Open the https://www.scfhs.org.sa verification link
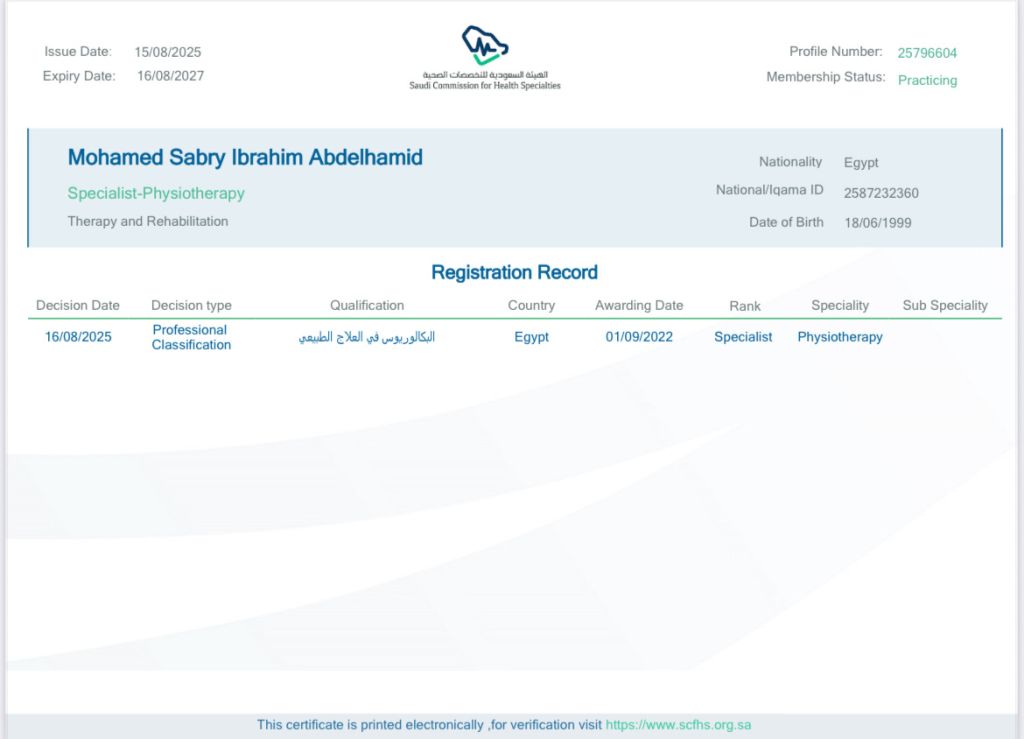Screen dimensions: 1024x739 678,725
